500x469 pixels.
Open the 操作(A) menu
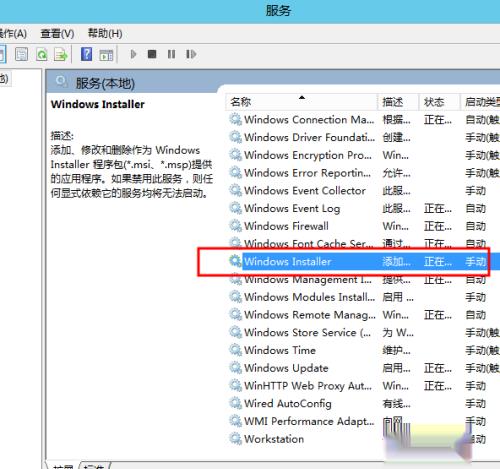(x=13, y=34)
